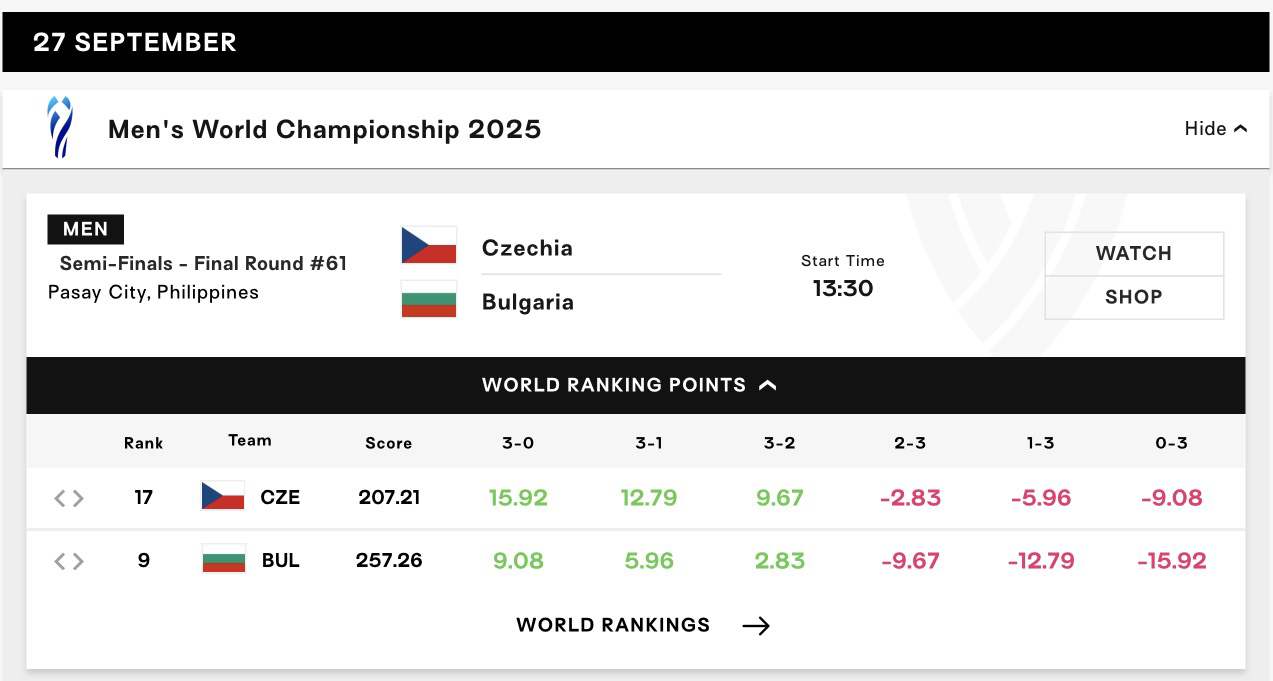Click the Czechia flag in match header
This screenshot has width=1273, height=681.
pyautogui.click(x=429, y=245)
